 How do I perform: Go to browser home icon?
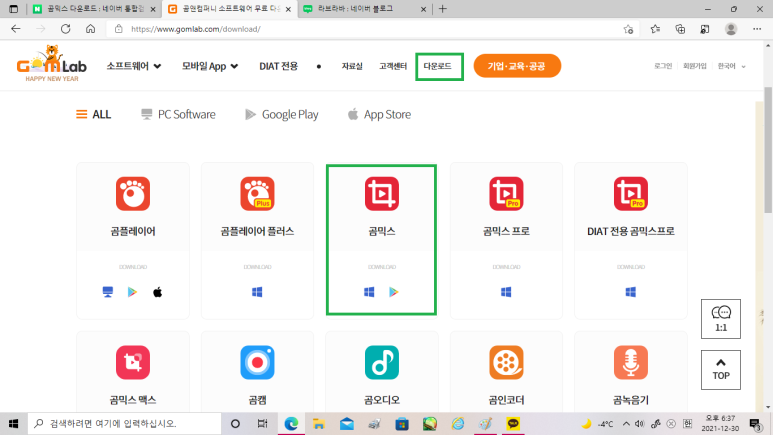(90, 29)
